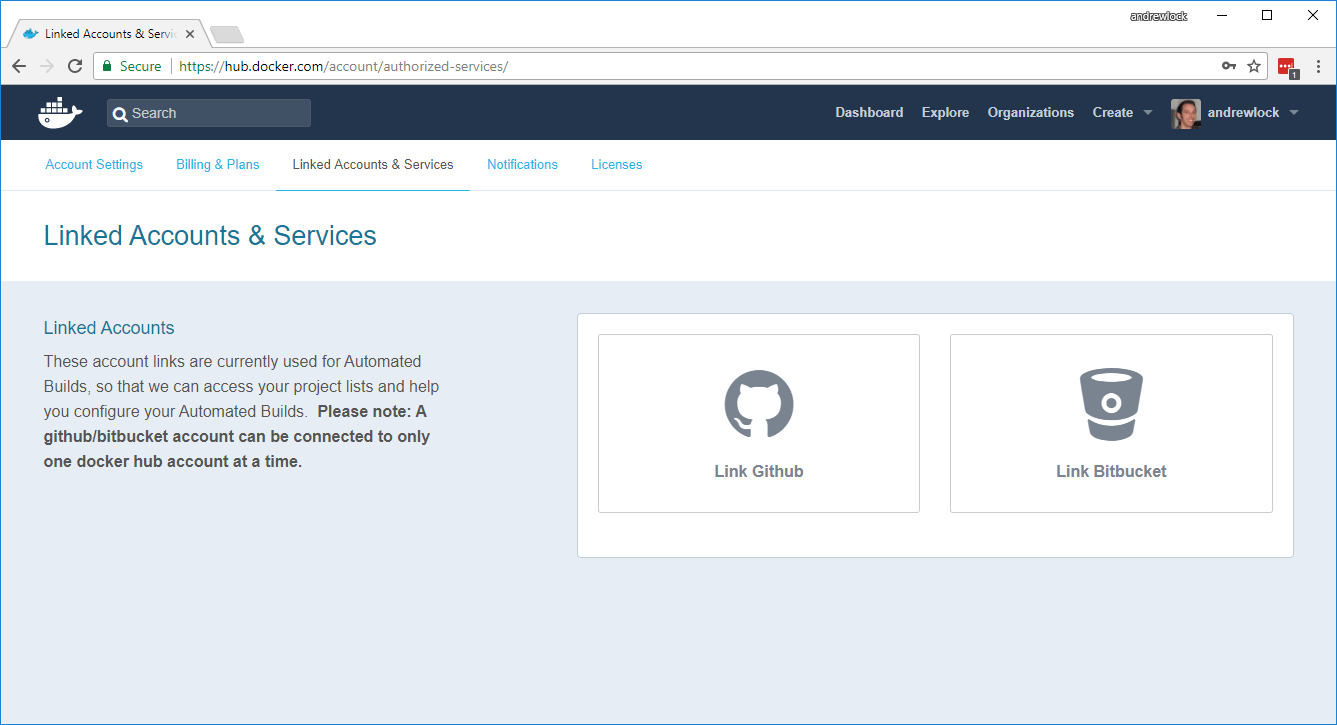The image size is (1337, 725).
Task: Expand the Create dropdown arrow
Action: click(x=1148, y=113)
